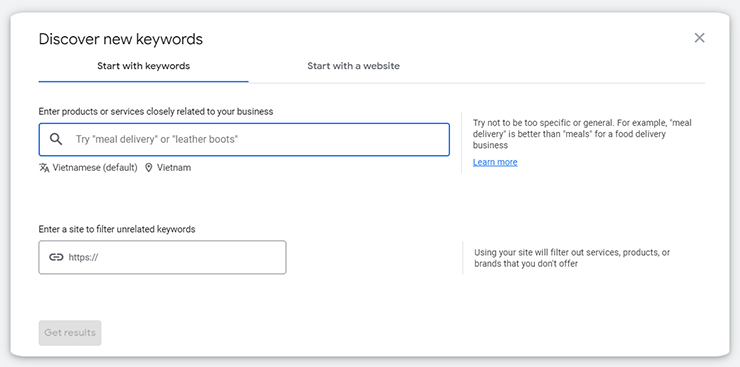Close the Discover new keywords dialog
The height and width of the screenshot is (367, 740).
[699, 38]
